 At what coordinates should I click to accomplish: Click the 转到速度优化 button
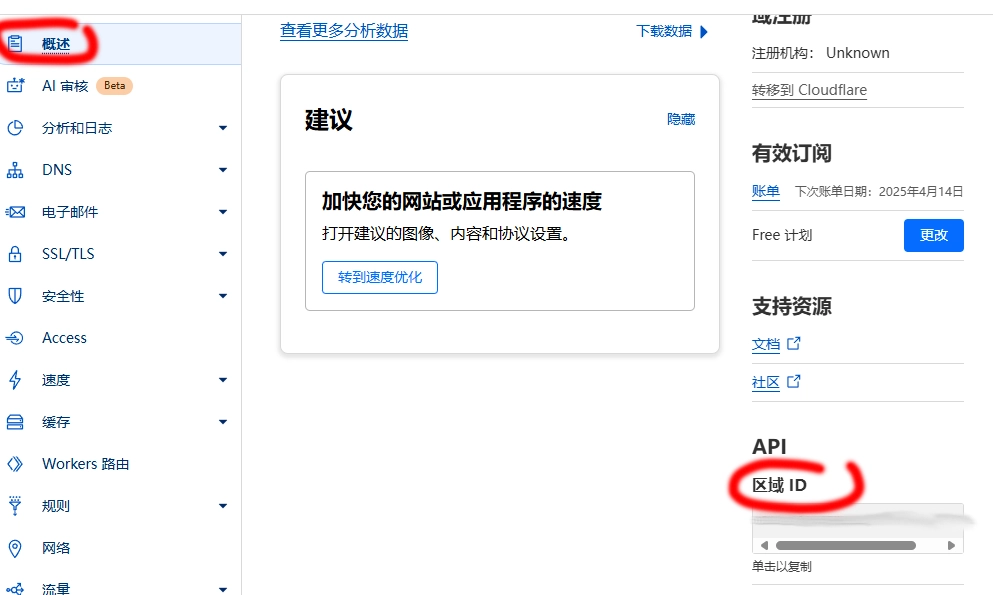pos(380,277)
